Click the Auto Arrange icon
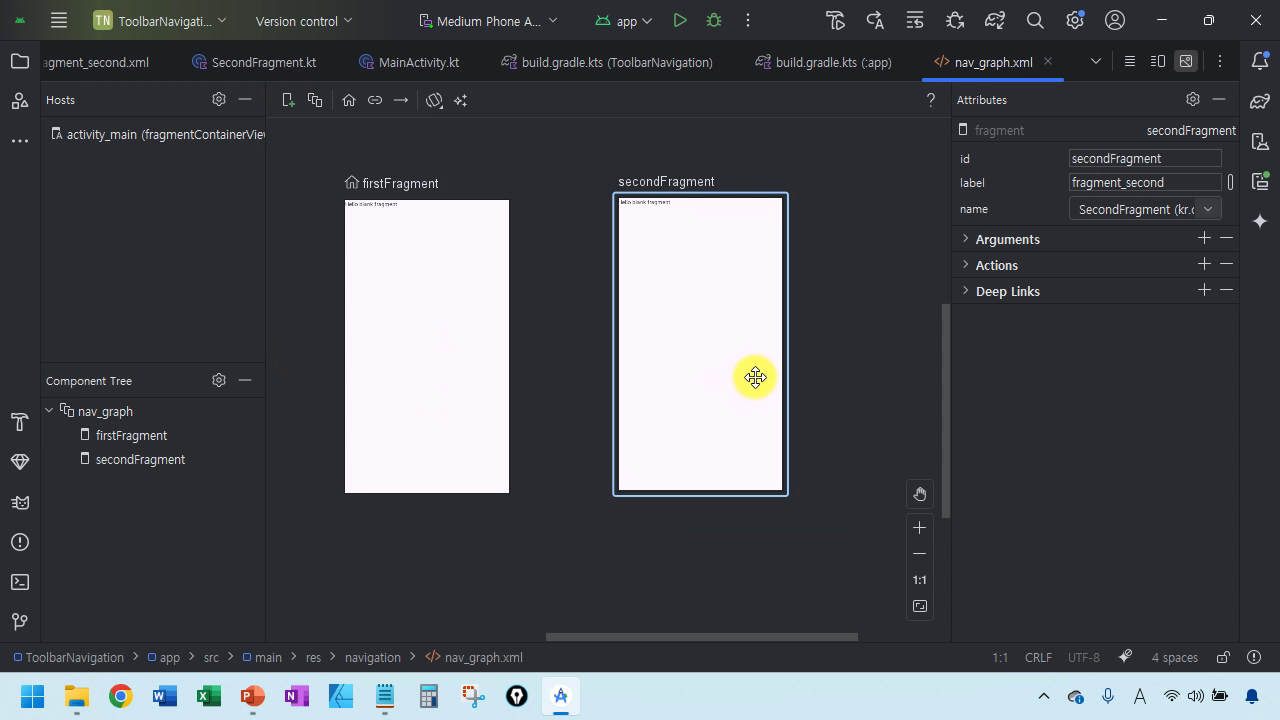1280x720 pixels. tap(460, 100)
